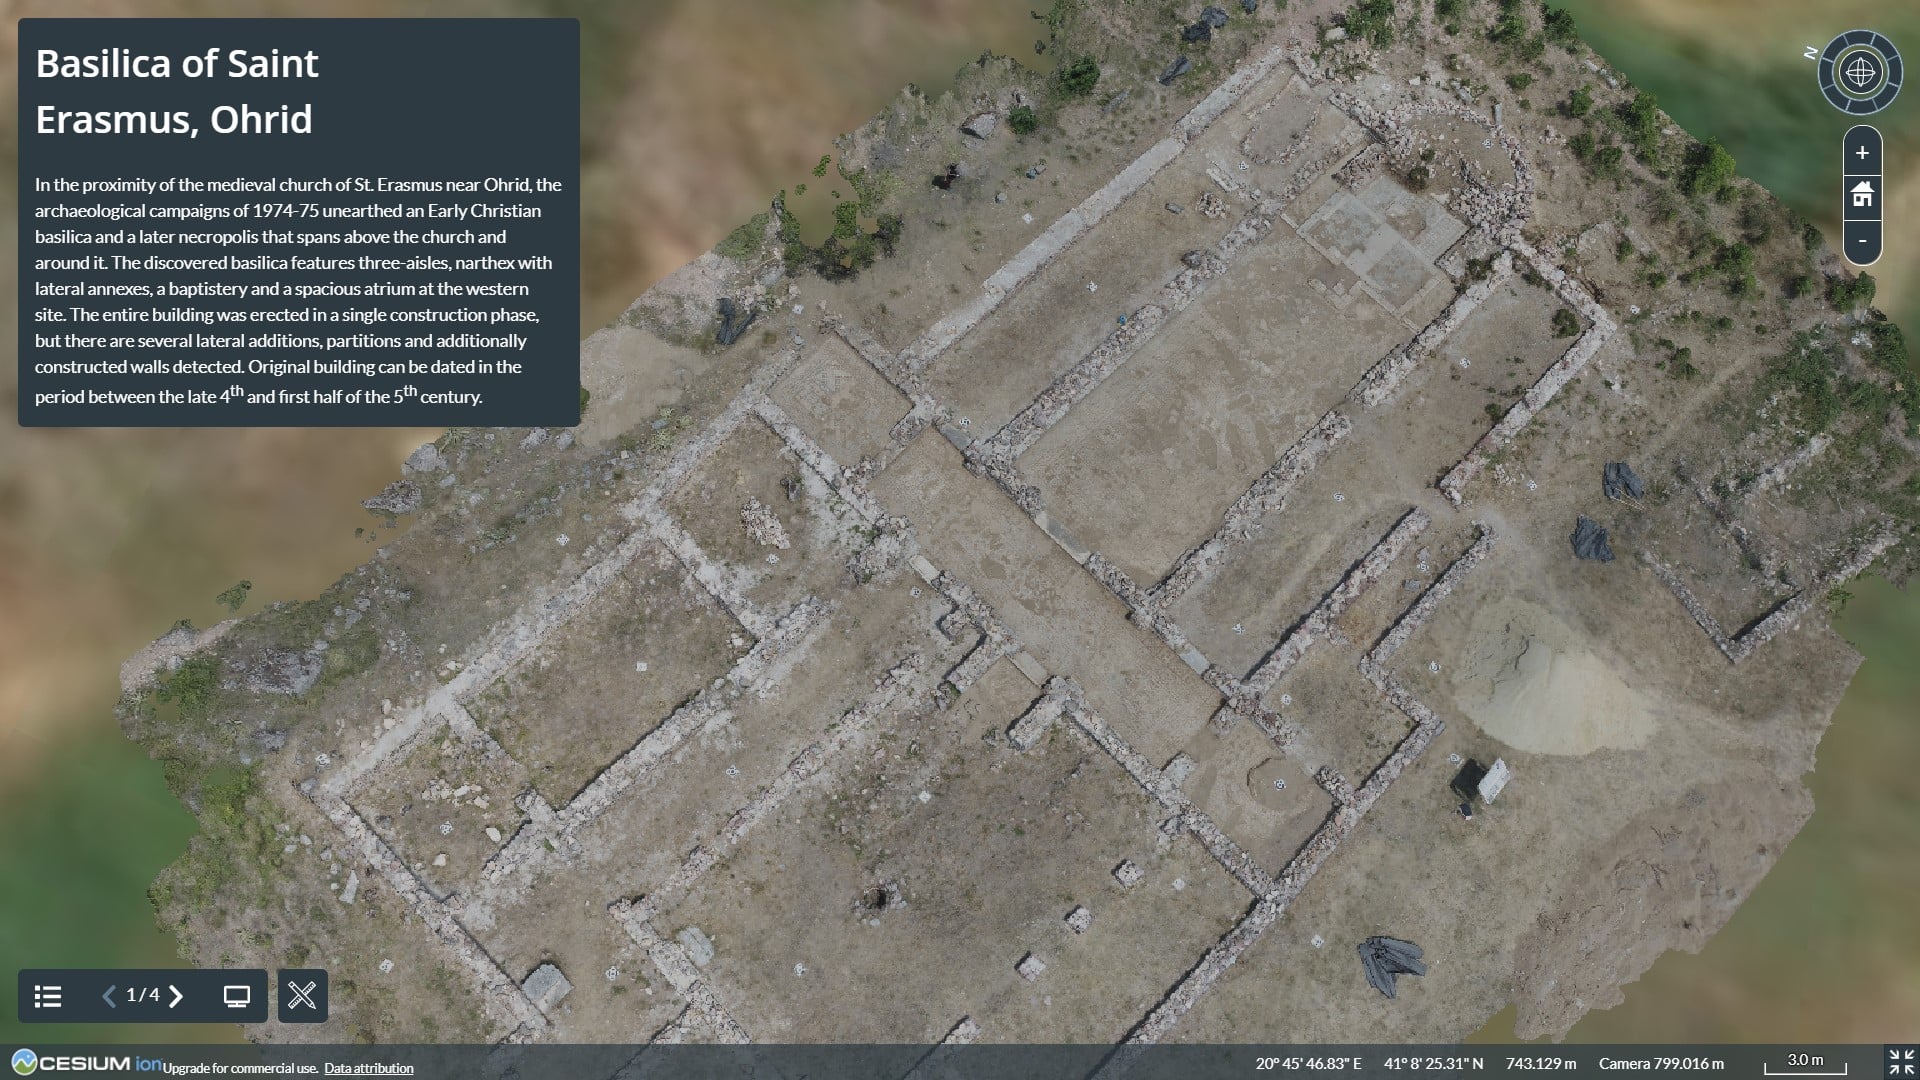Click the 1/4 slide counter
Screen dimensions: 1920x1080
(x=142, y=995)
